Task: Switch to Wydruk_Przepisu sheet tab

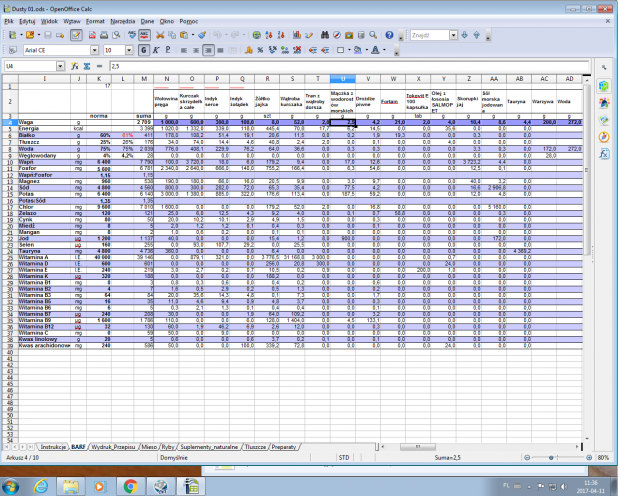Action: click(113, 447)
